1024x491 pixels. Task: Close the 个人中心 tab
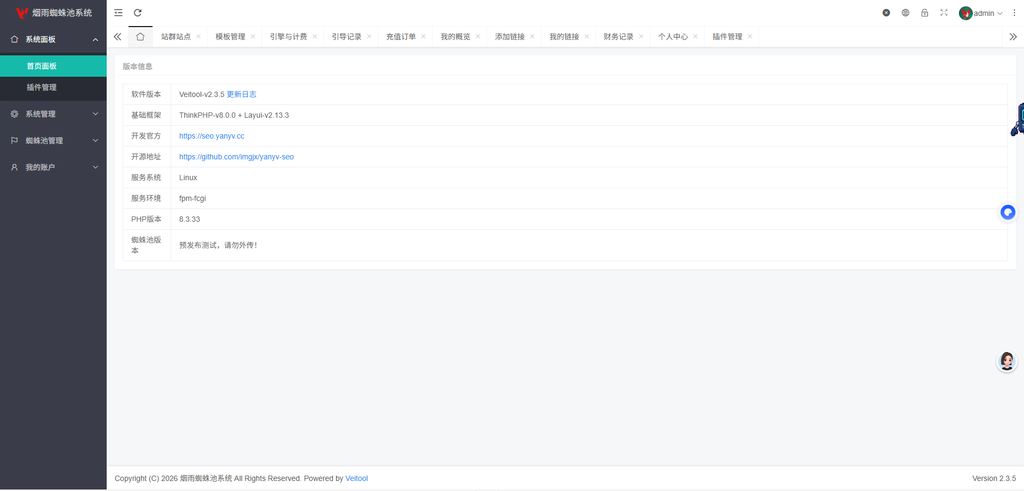[x=696, y=37]
